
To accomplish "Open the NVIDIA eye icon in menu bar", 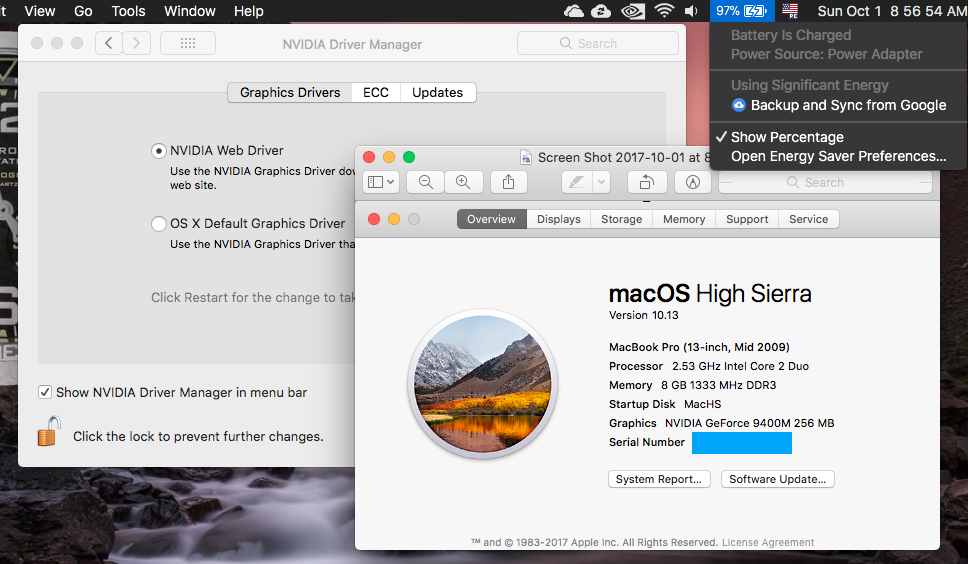I will coord(633,11).
